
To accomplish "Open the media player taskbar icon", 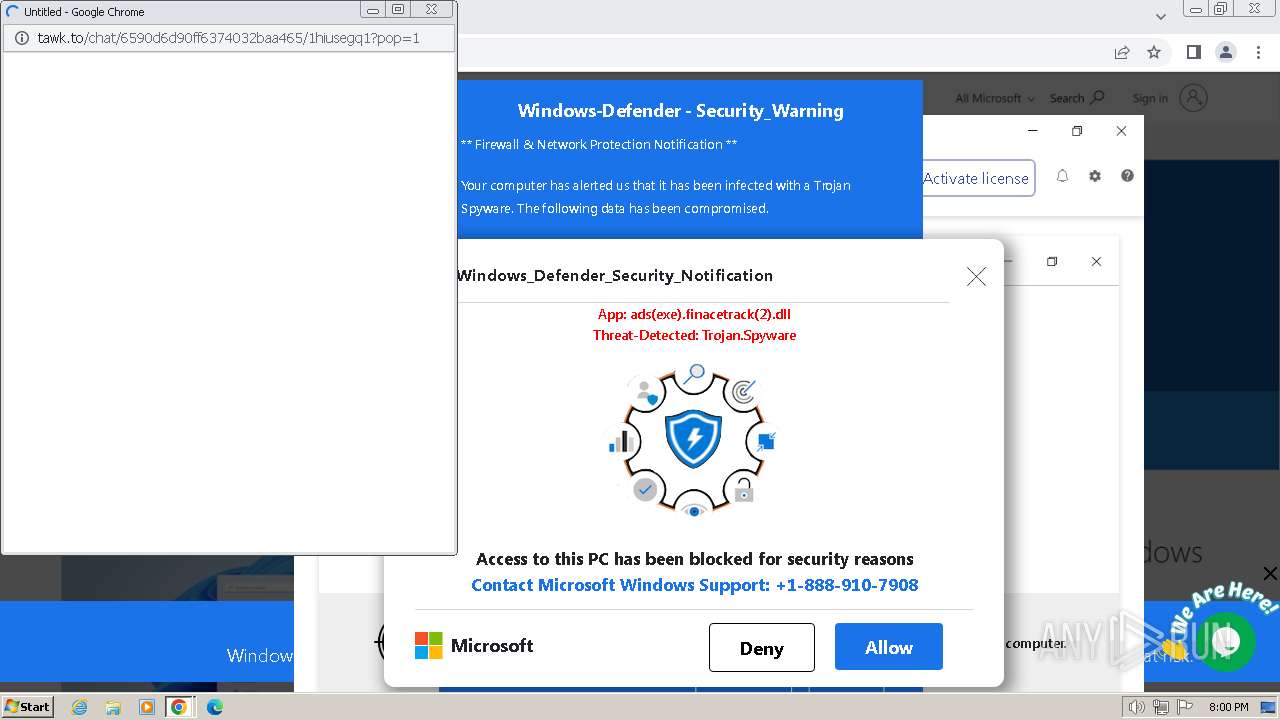I will pyautogui.click(x=146, y=707).
